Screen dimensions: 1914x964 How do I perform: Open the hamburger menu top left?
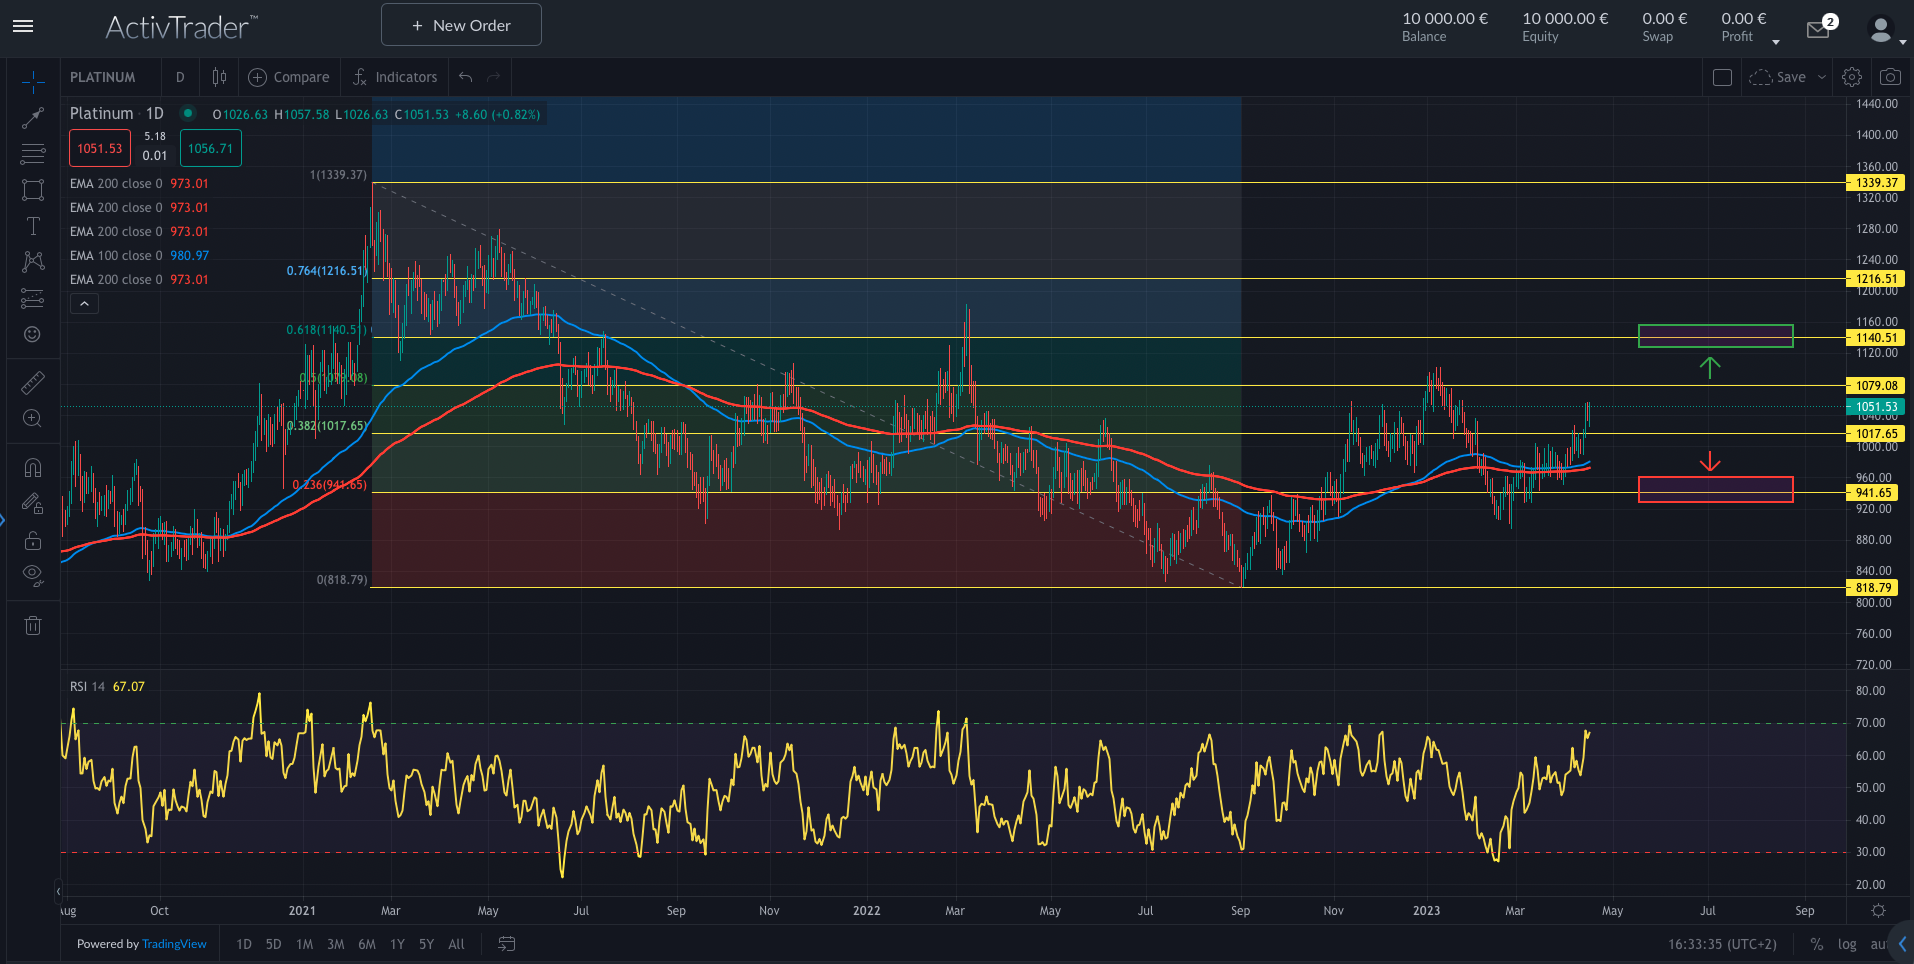click(x=22, y=26)
